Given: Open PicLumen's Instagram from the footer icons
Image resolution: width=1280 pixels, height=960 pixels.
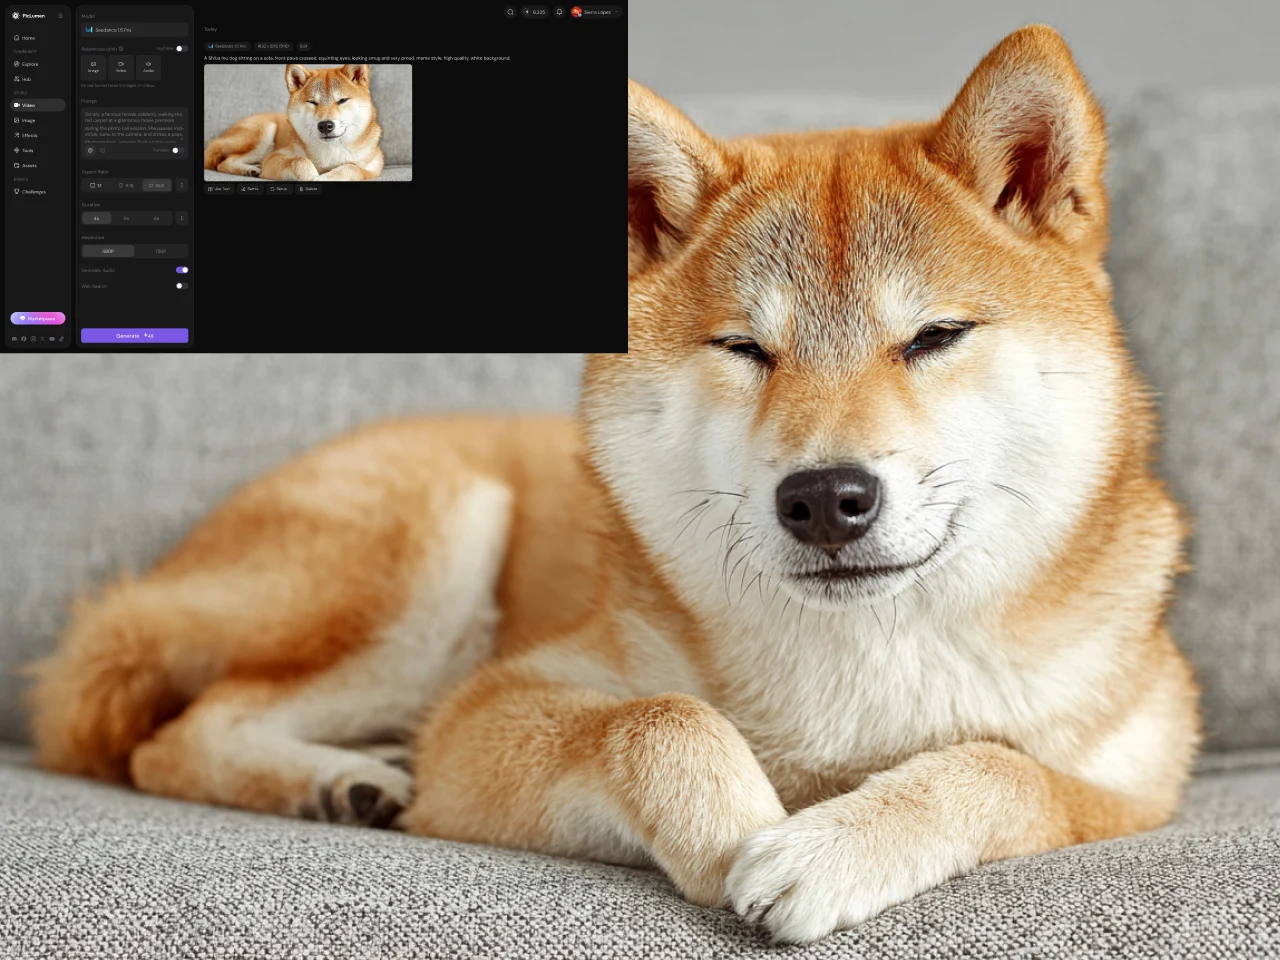Looking at the screenshot, I should (33, 338).
